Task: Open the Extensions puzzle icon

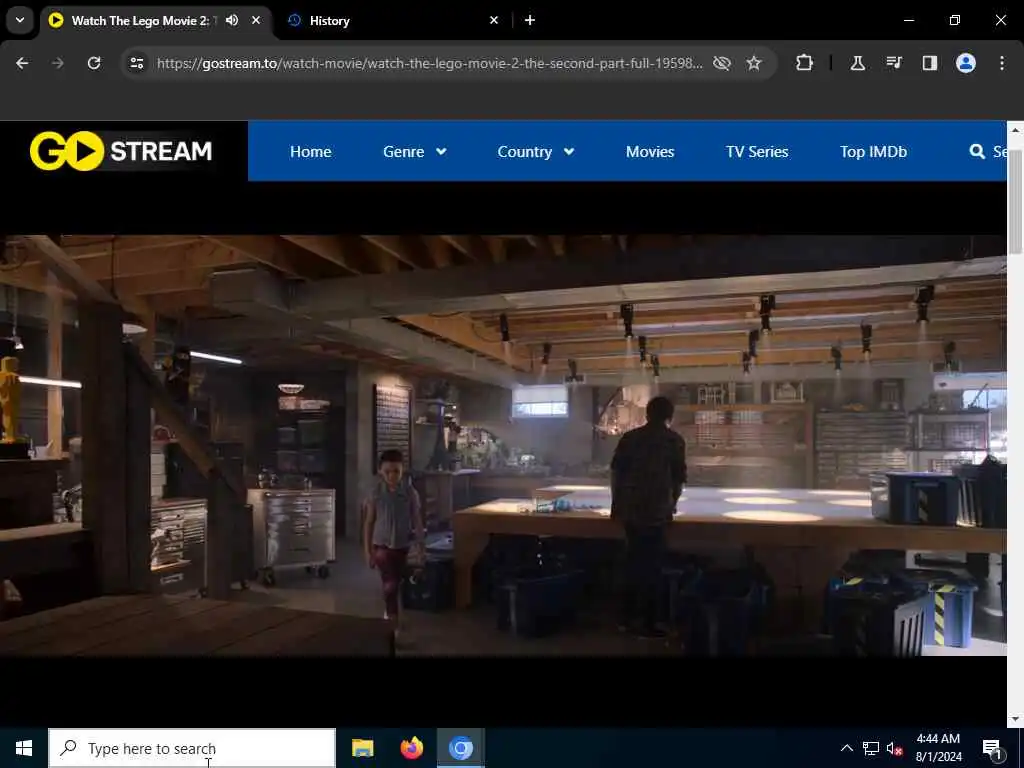Action: click(805, 63)
